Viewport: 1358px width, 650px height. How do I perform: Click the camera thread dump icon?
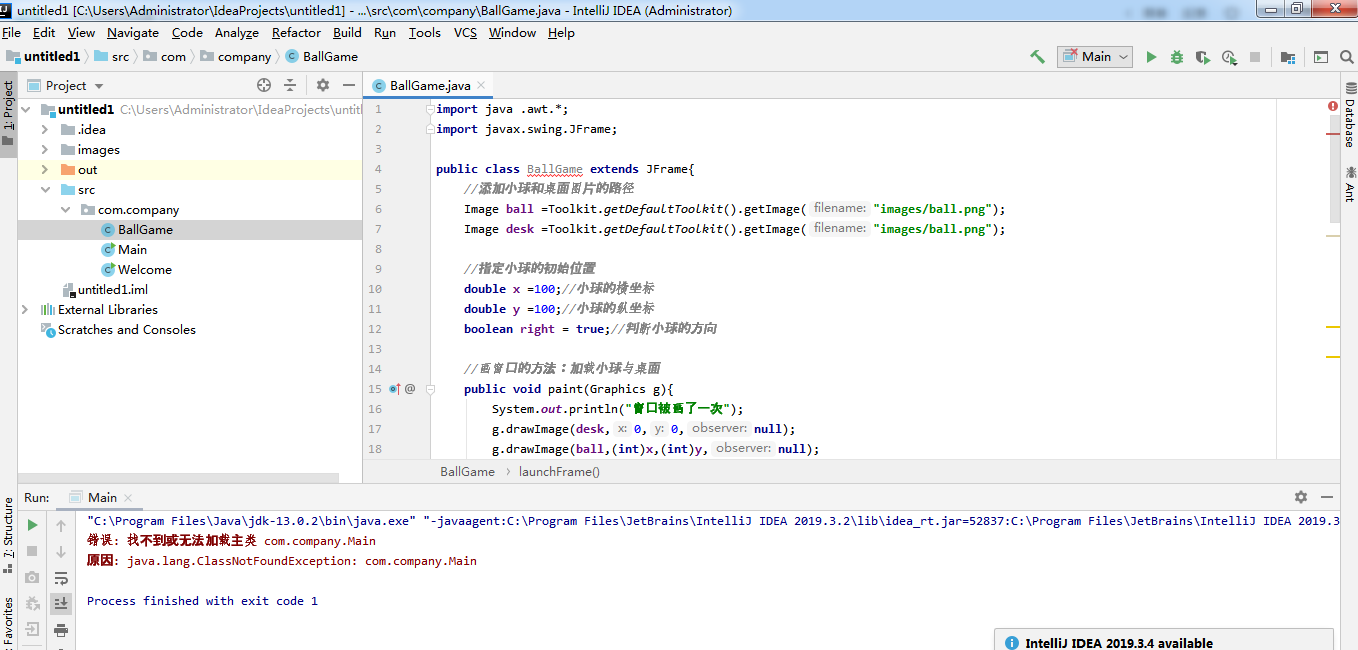click(32, 577)
